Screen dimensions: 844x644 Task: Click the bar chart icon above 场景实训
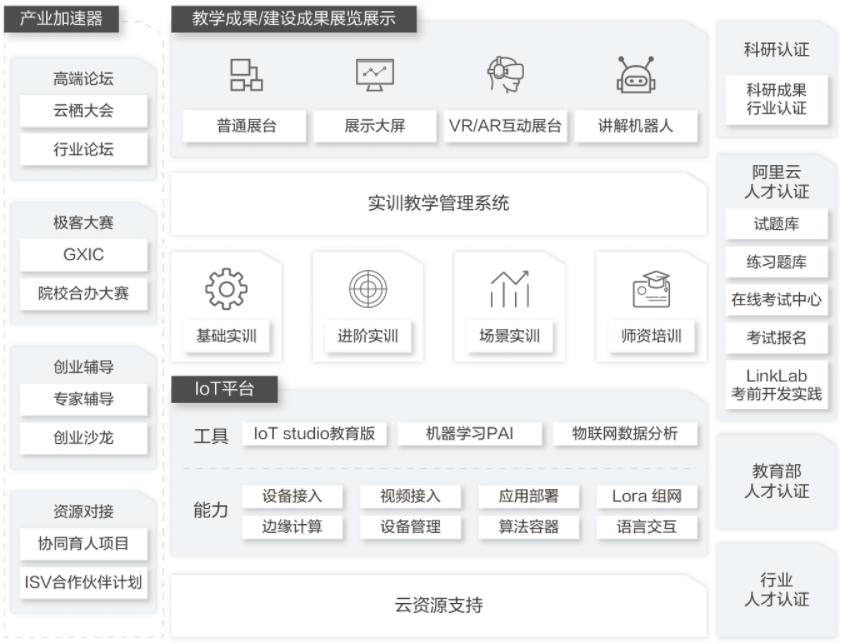pos(509,289)
